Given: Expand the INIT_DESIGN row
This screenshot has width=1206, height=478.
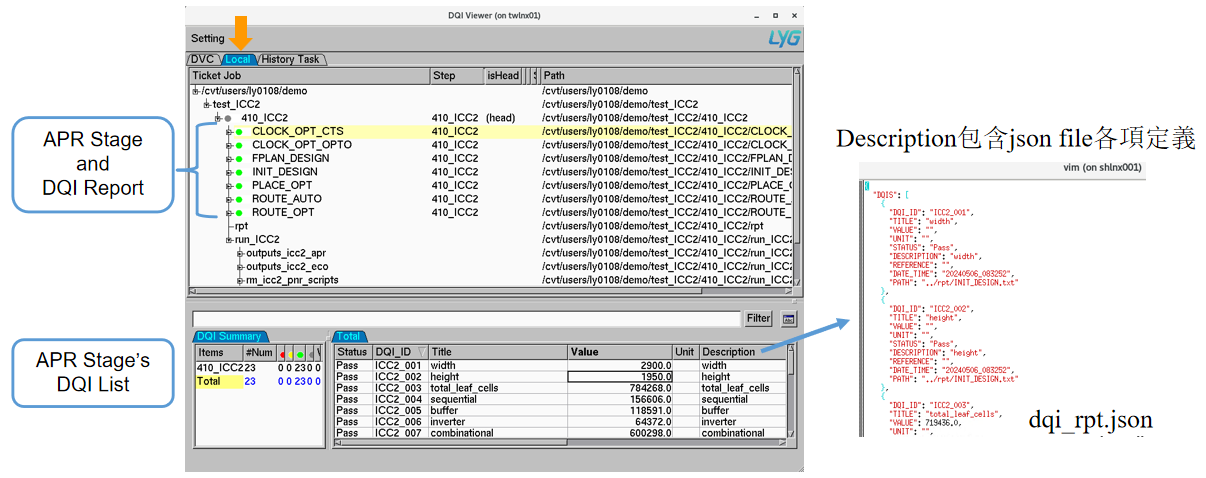Looking at the screenshot, I should point(229,172).
